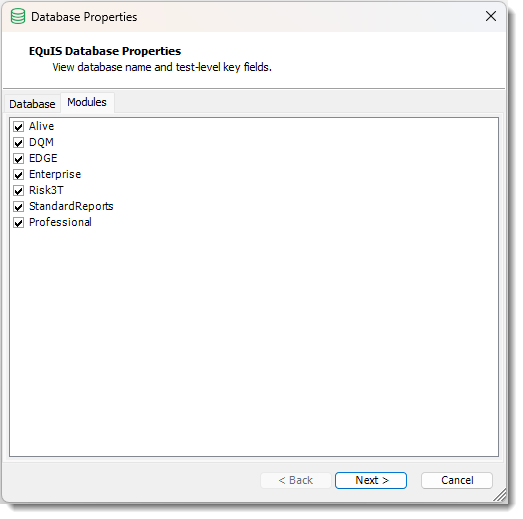This screenshot has height=519, width=523.
Task: Uncheck the Alive module checkbox
Action: click(x=19, y=127)
